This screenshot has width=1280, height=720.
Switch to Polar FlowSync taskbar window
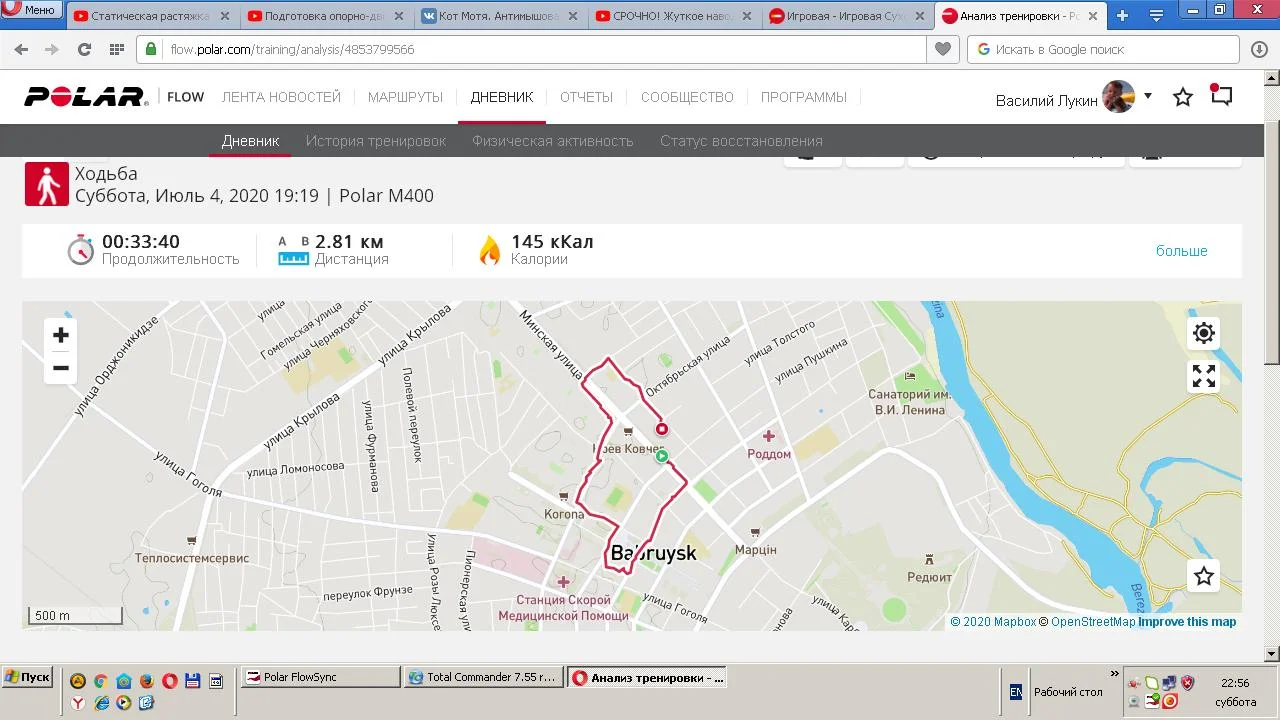pos(322,677)
